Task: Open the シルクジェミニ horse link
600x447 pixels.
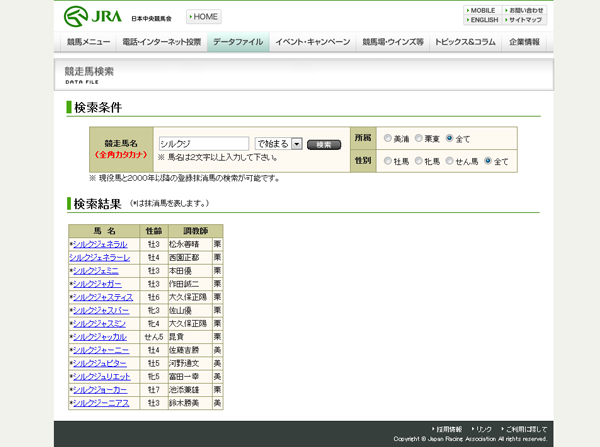Action: click(x=96, y=271)
